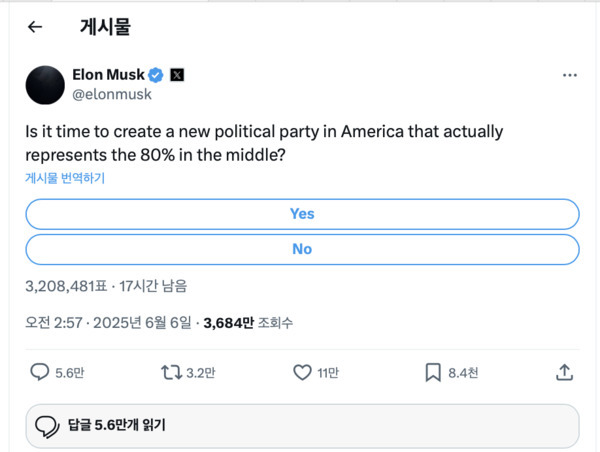This screenshot has width=600, height=452.
Task: Open 답글 5.6만개 읽기 replies button
Action: click(302, 426)
